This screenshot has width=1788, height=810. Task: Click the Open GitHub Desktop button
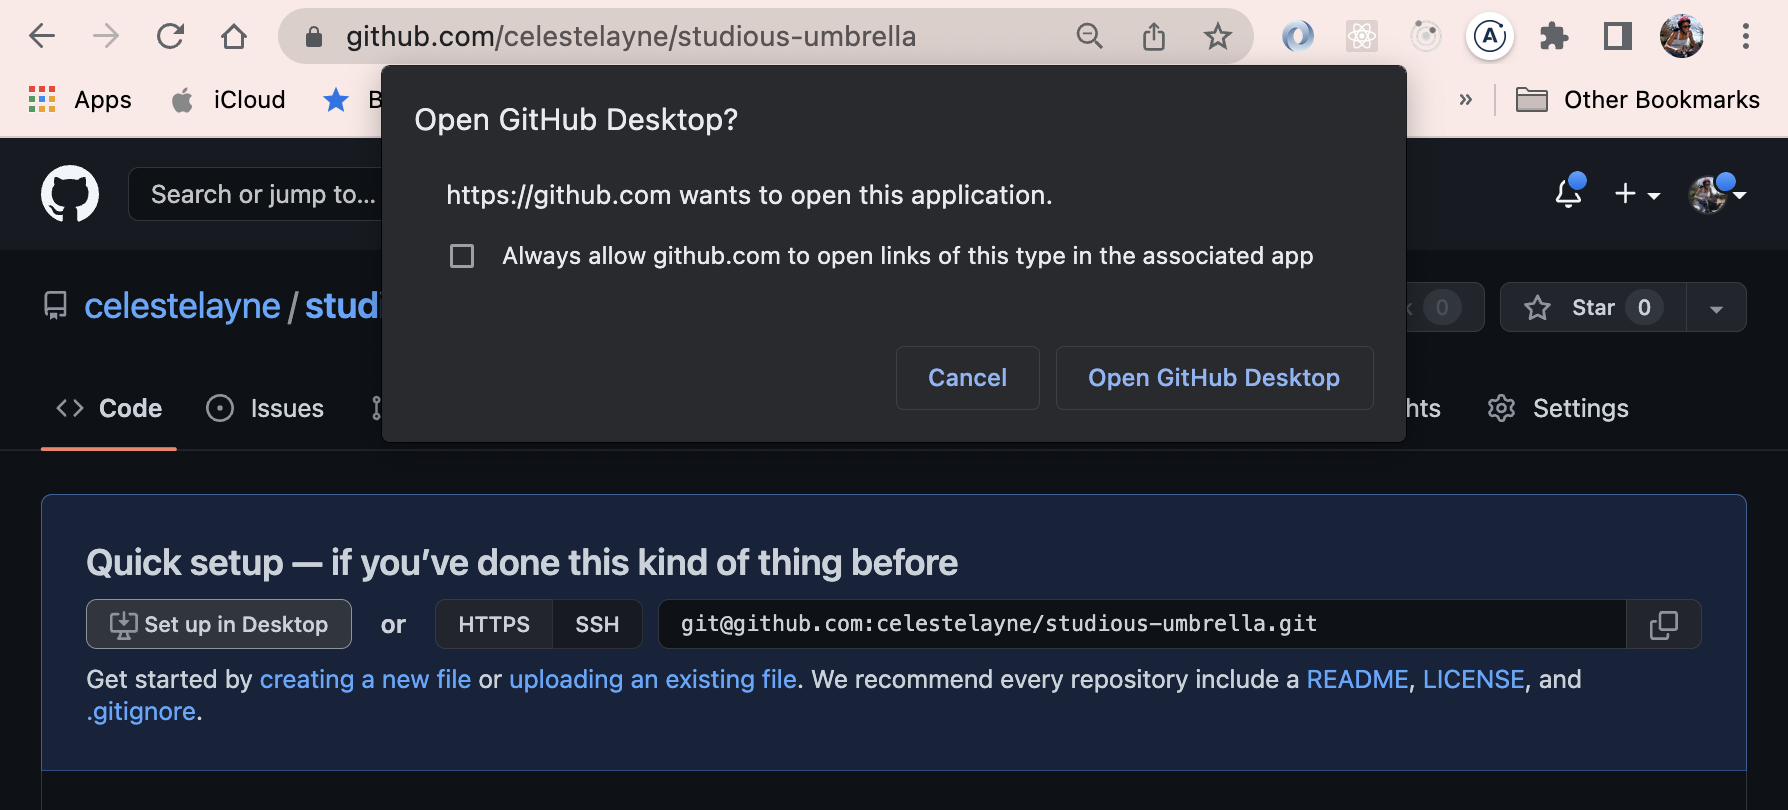tap(1214, 378)
